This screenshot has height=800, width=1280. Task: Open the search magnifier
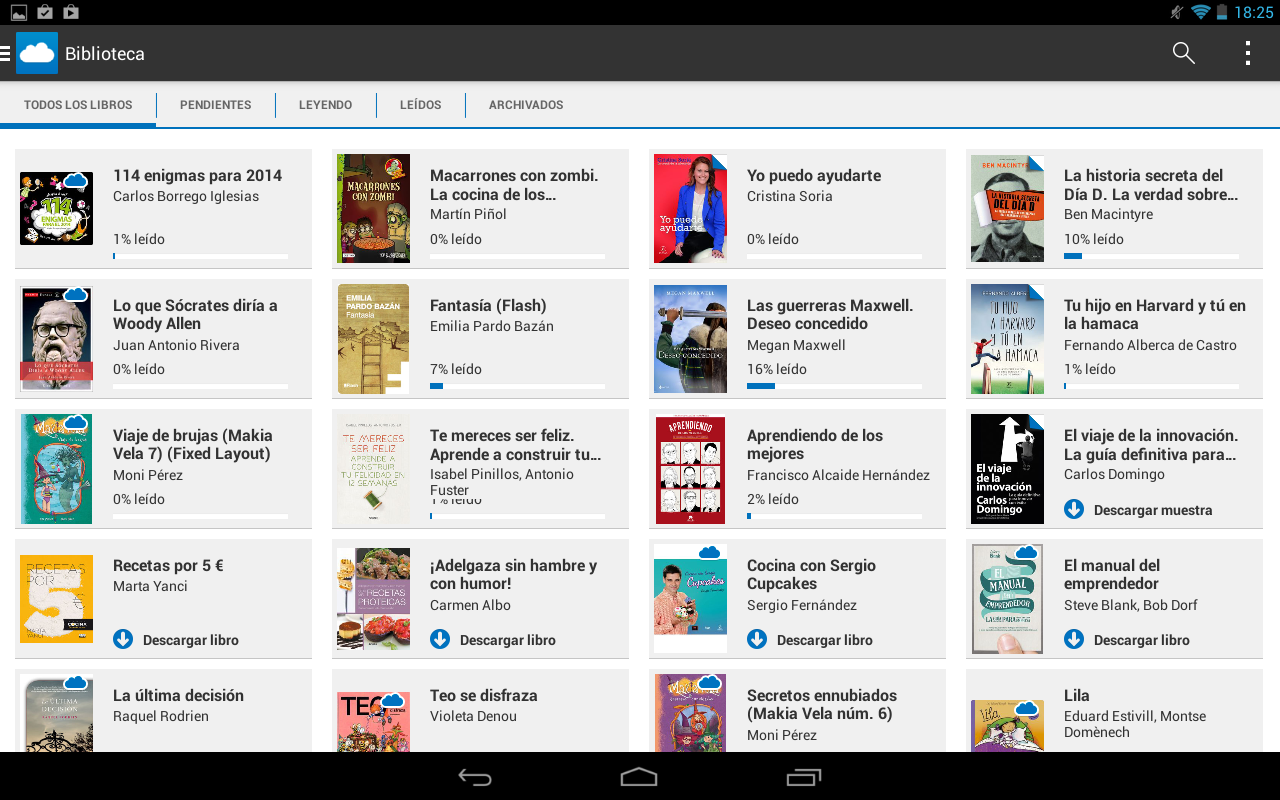(1184, 53)
